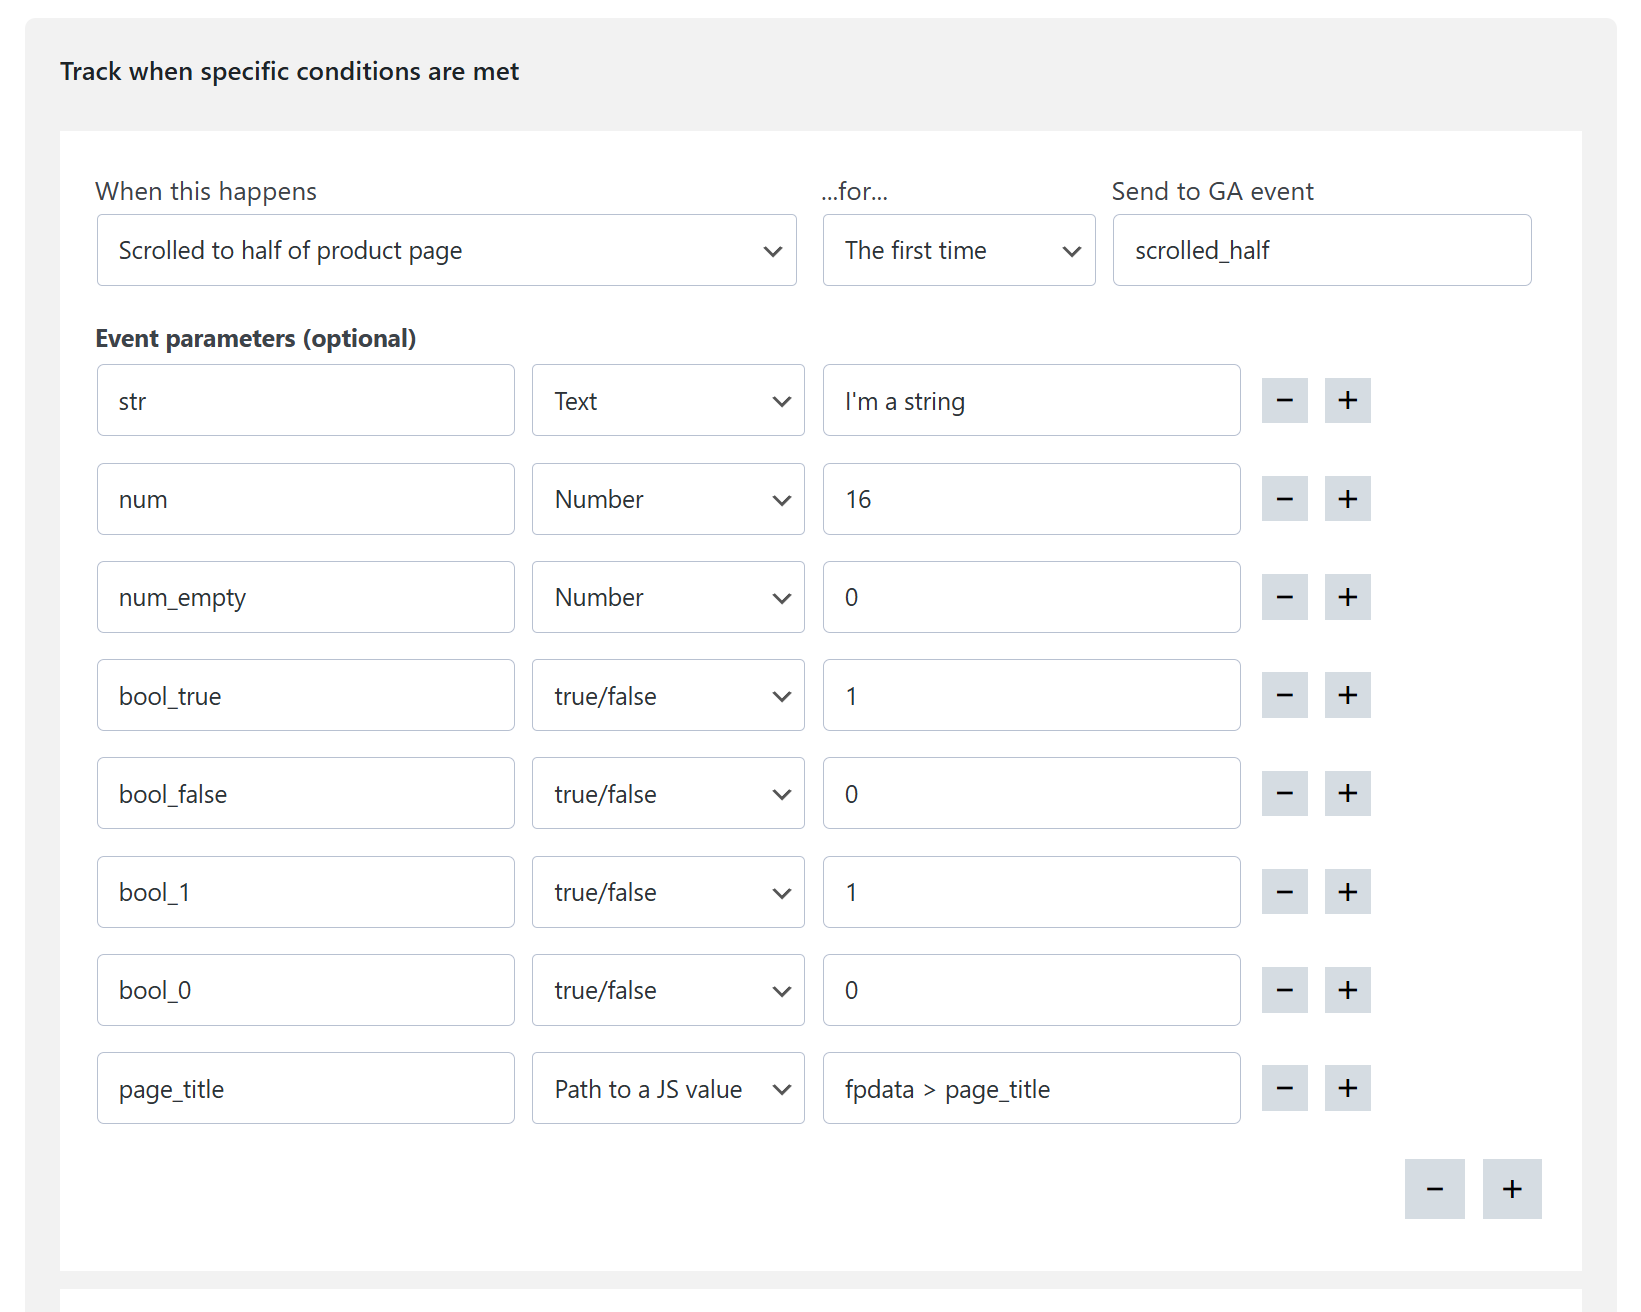
Task: Edit the fpdata > page_title value
Action: coord(1031,1088)
